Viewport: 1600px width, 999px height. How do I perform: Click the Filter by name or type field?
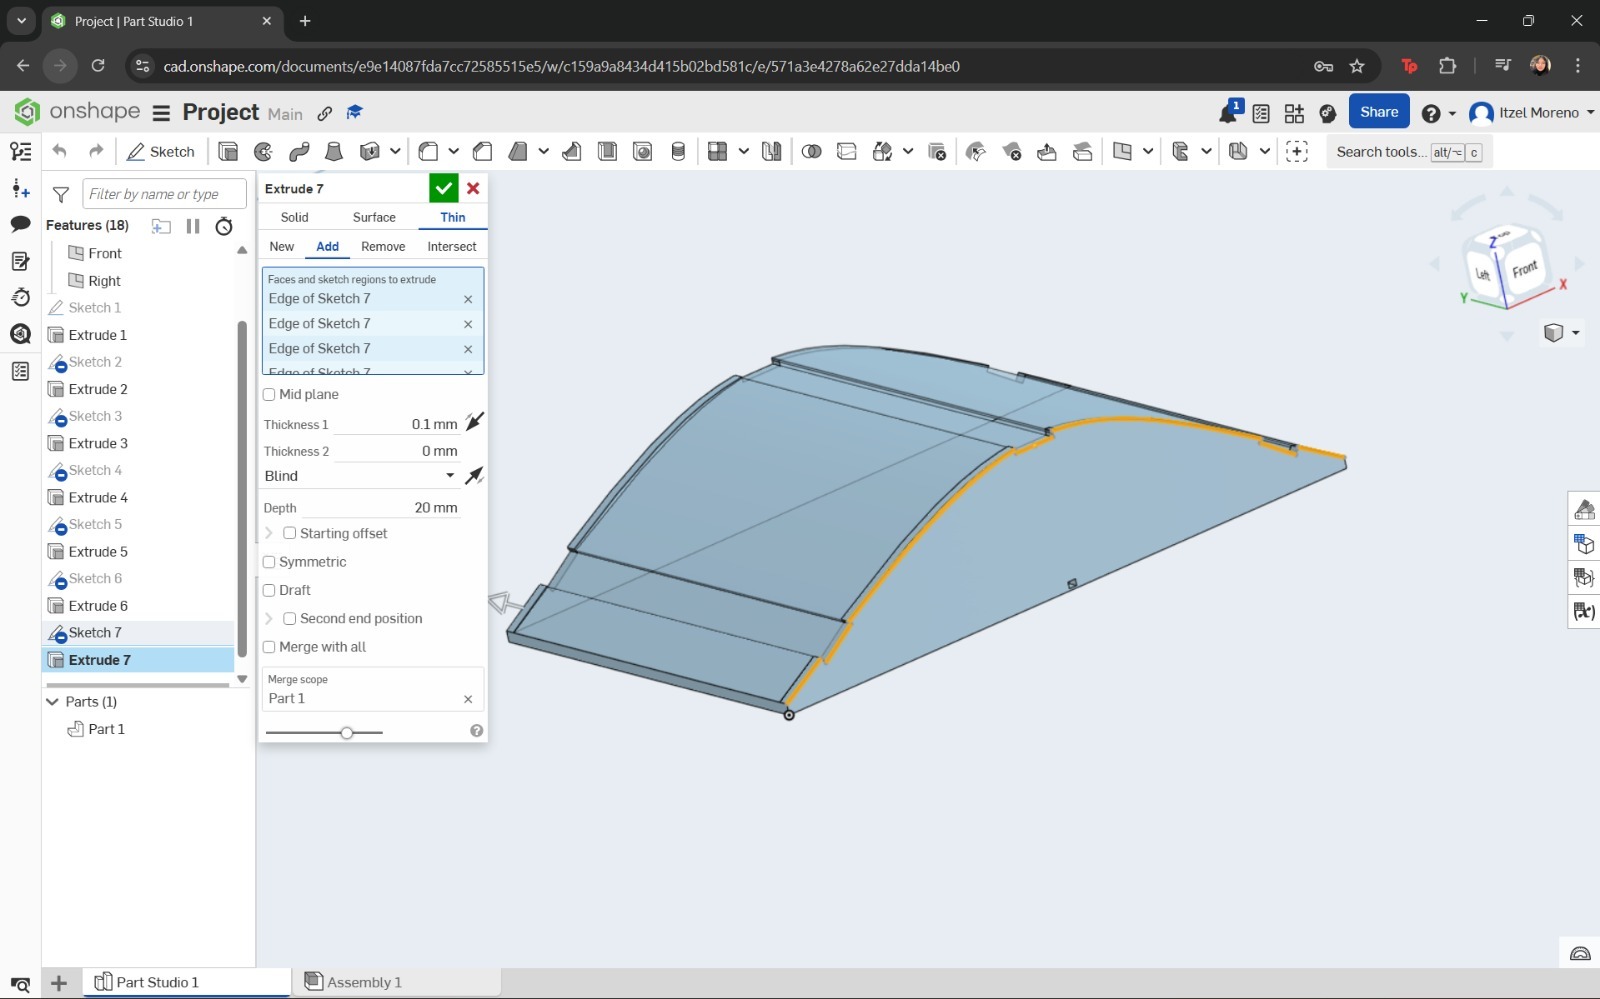point(164,193)
